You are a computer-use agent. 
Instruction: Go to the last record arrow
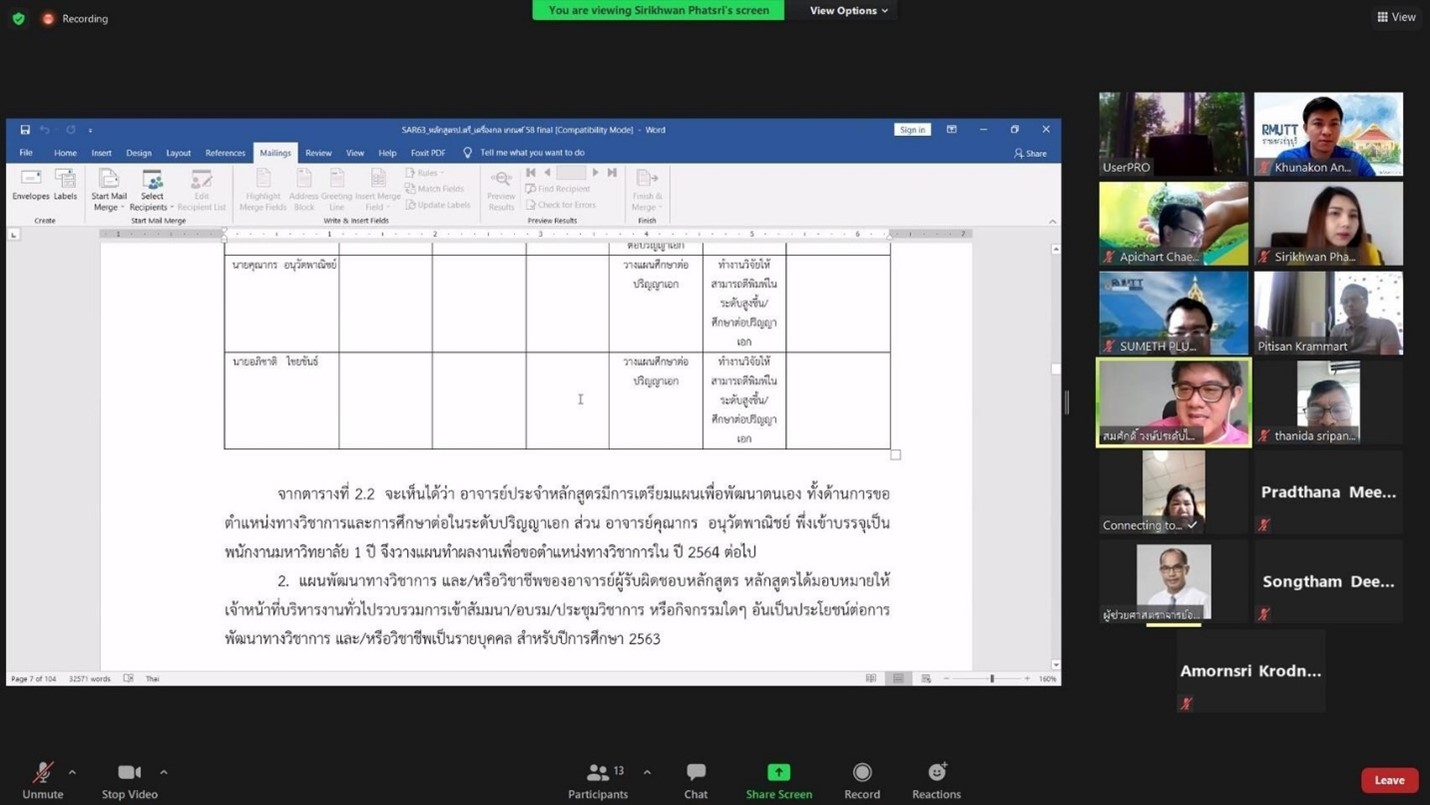612,173
